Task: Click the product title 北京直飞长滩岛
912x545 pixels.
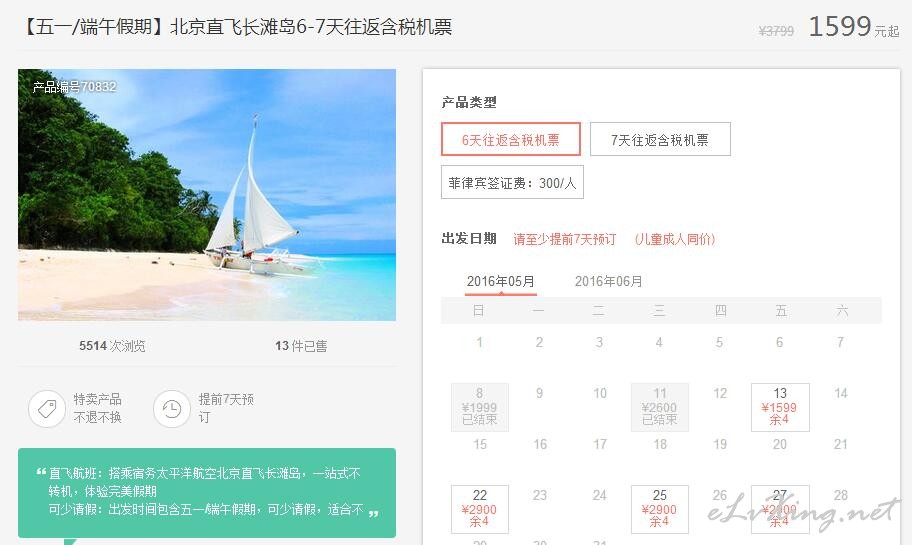Action: point(237,27)
